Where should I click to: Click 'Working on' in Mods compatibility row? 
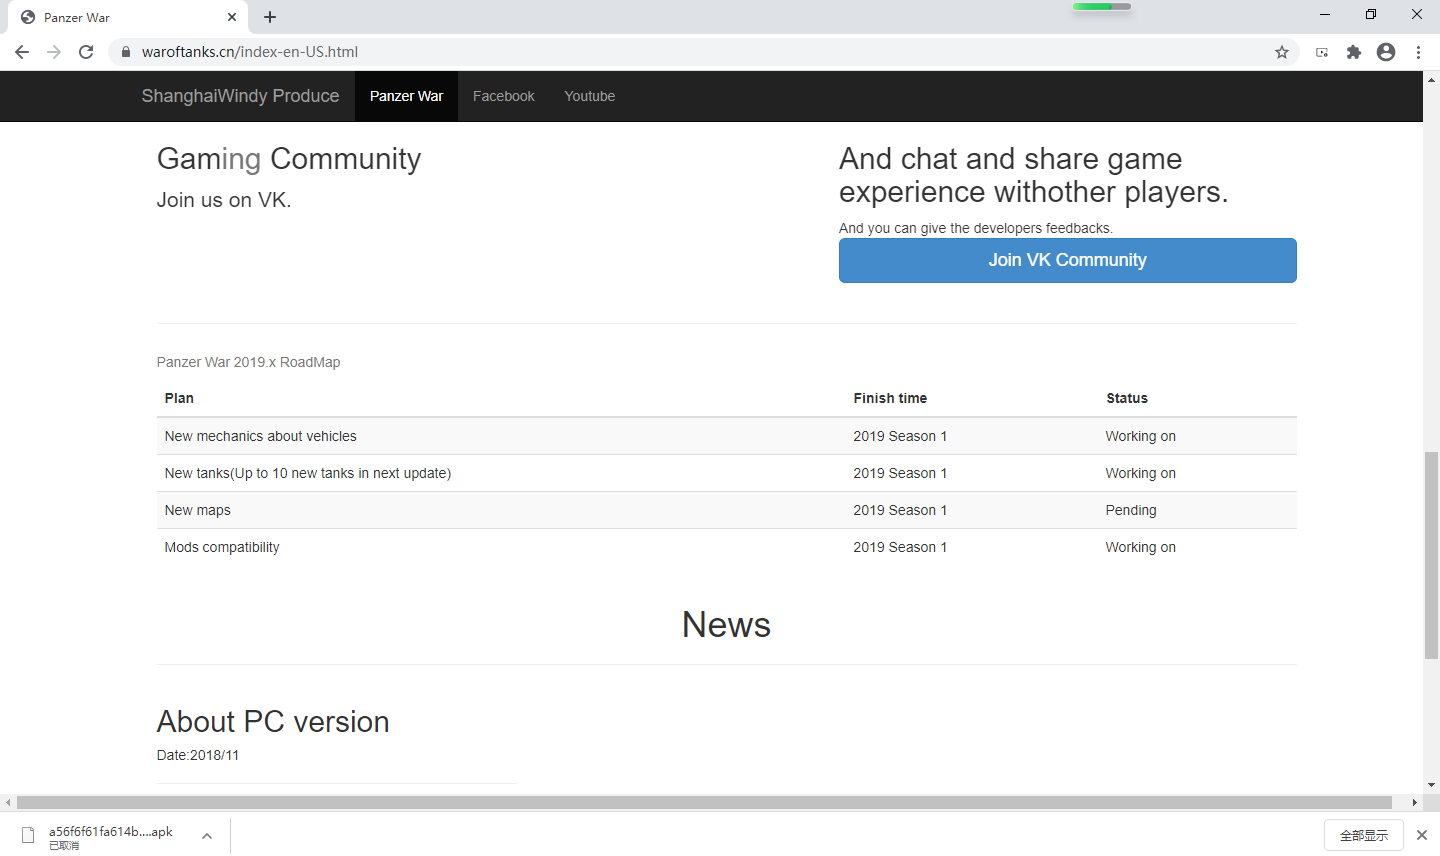click(x=1141, y=547)
